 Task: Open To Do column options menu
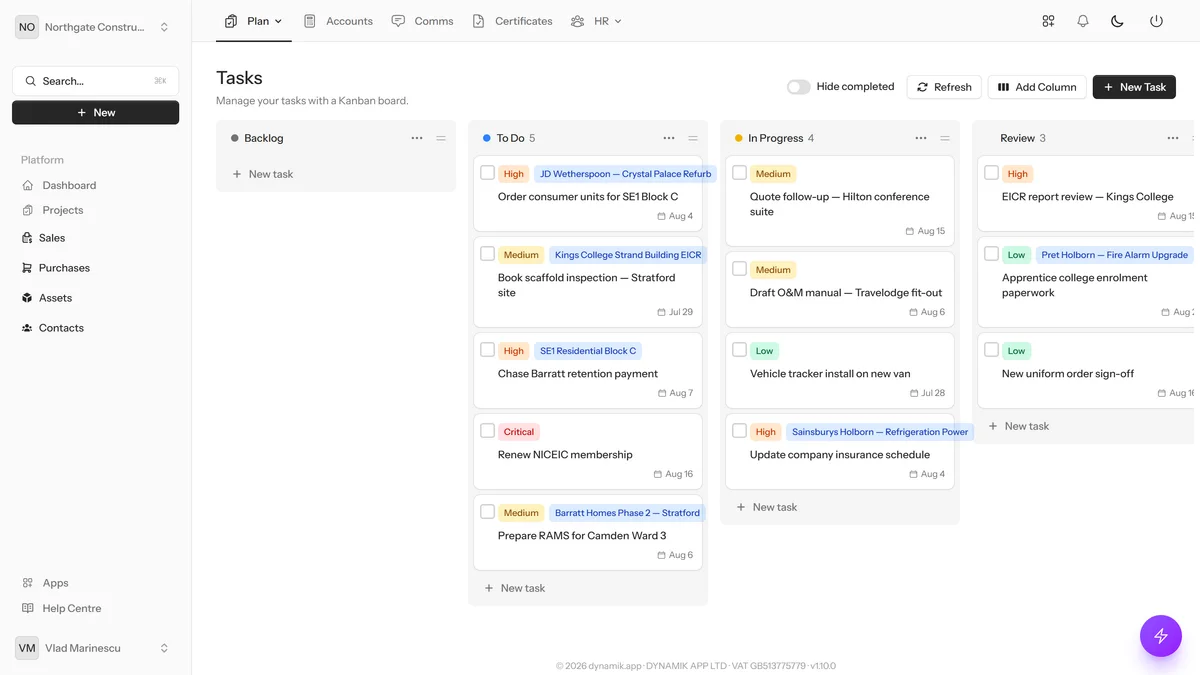(x=669, y=138)
